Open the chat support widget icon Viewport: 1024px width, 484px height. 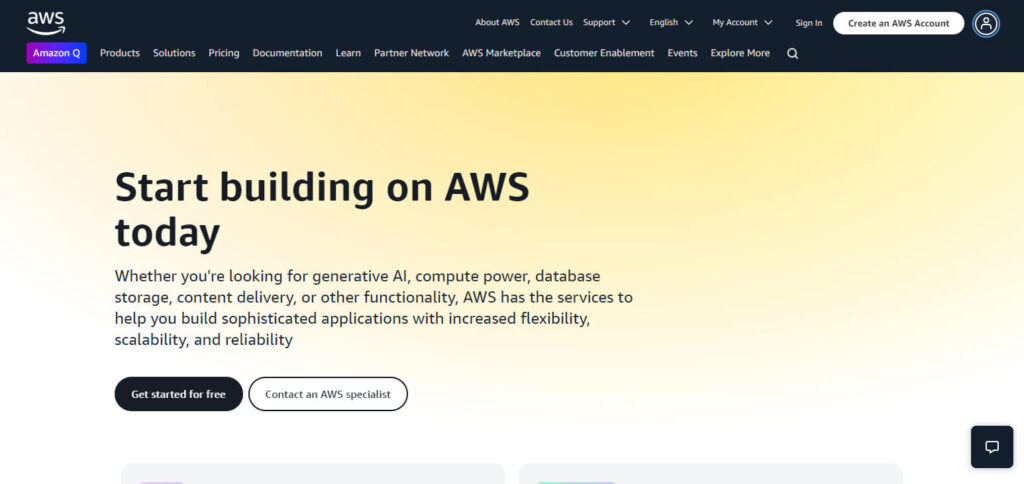click(992, 447)
